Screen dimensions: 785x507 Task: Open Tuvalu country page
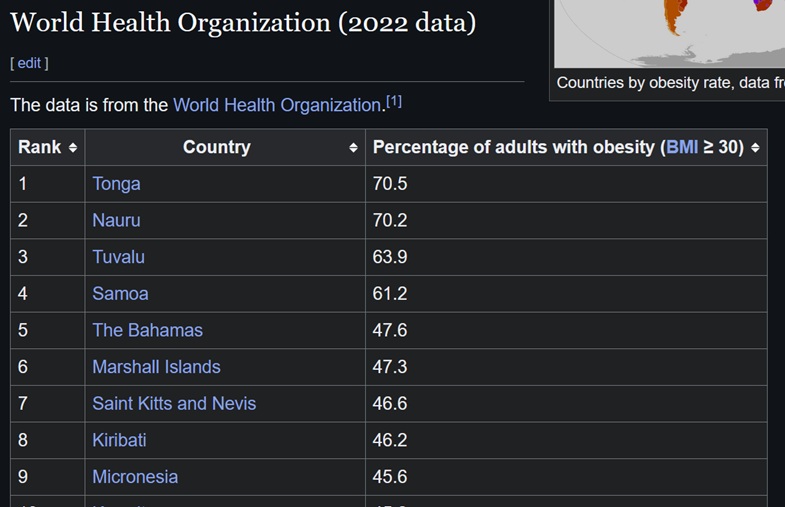pyautogui.click(x=119, y=257)
